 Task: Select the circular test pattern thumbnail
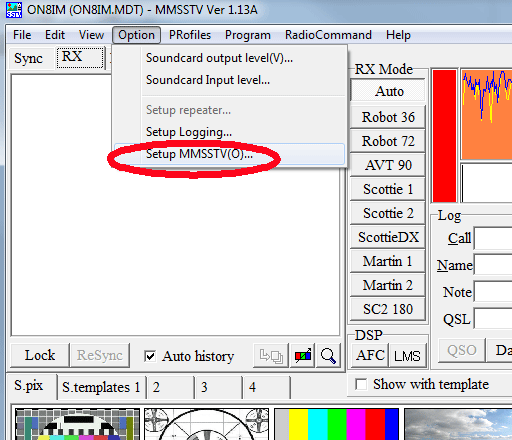click(206, 424)
